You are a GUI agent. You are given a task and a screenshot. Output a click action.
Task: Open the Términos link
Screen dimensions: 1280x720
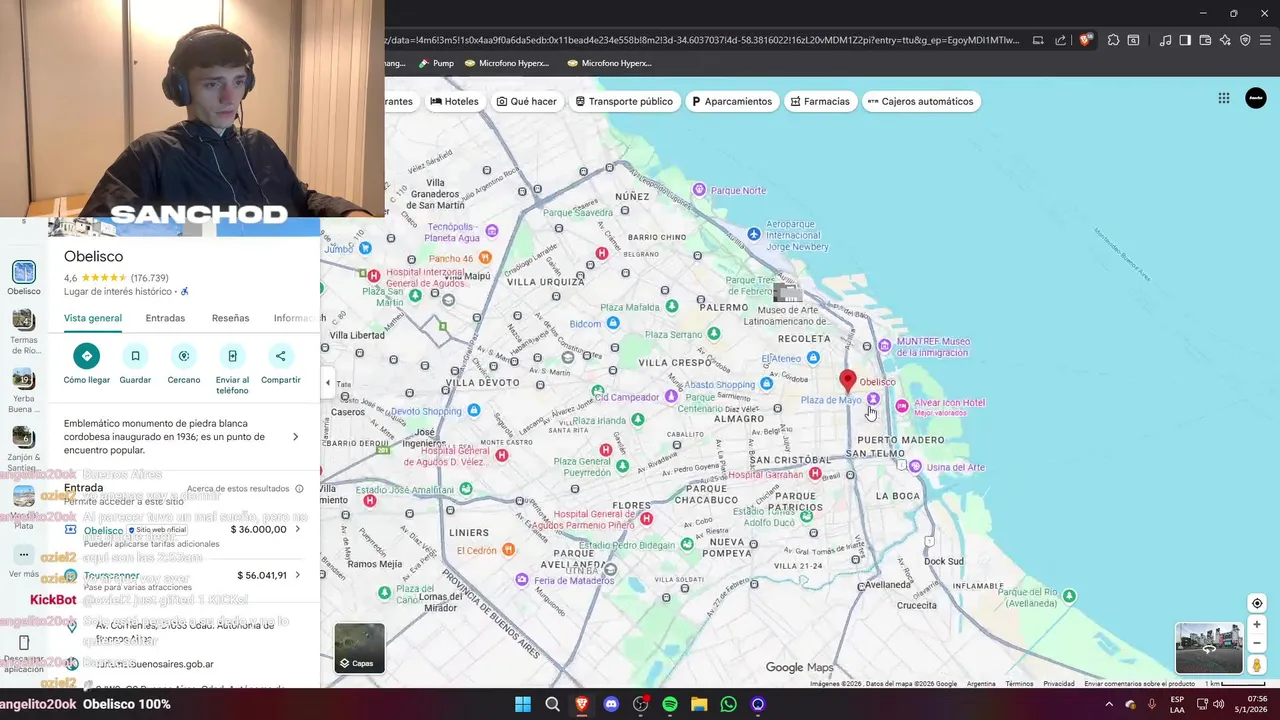pyautogui.click(x=1019, y=684)
